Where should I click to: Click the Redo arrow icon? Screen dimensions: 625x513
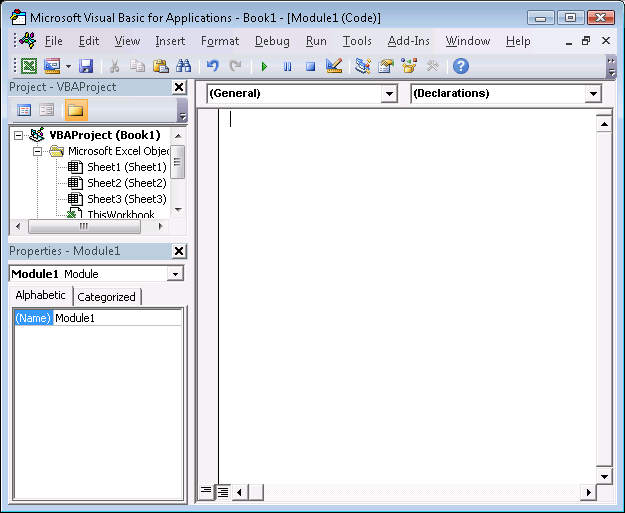pyautogui.click(x=236, y=66)
